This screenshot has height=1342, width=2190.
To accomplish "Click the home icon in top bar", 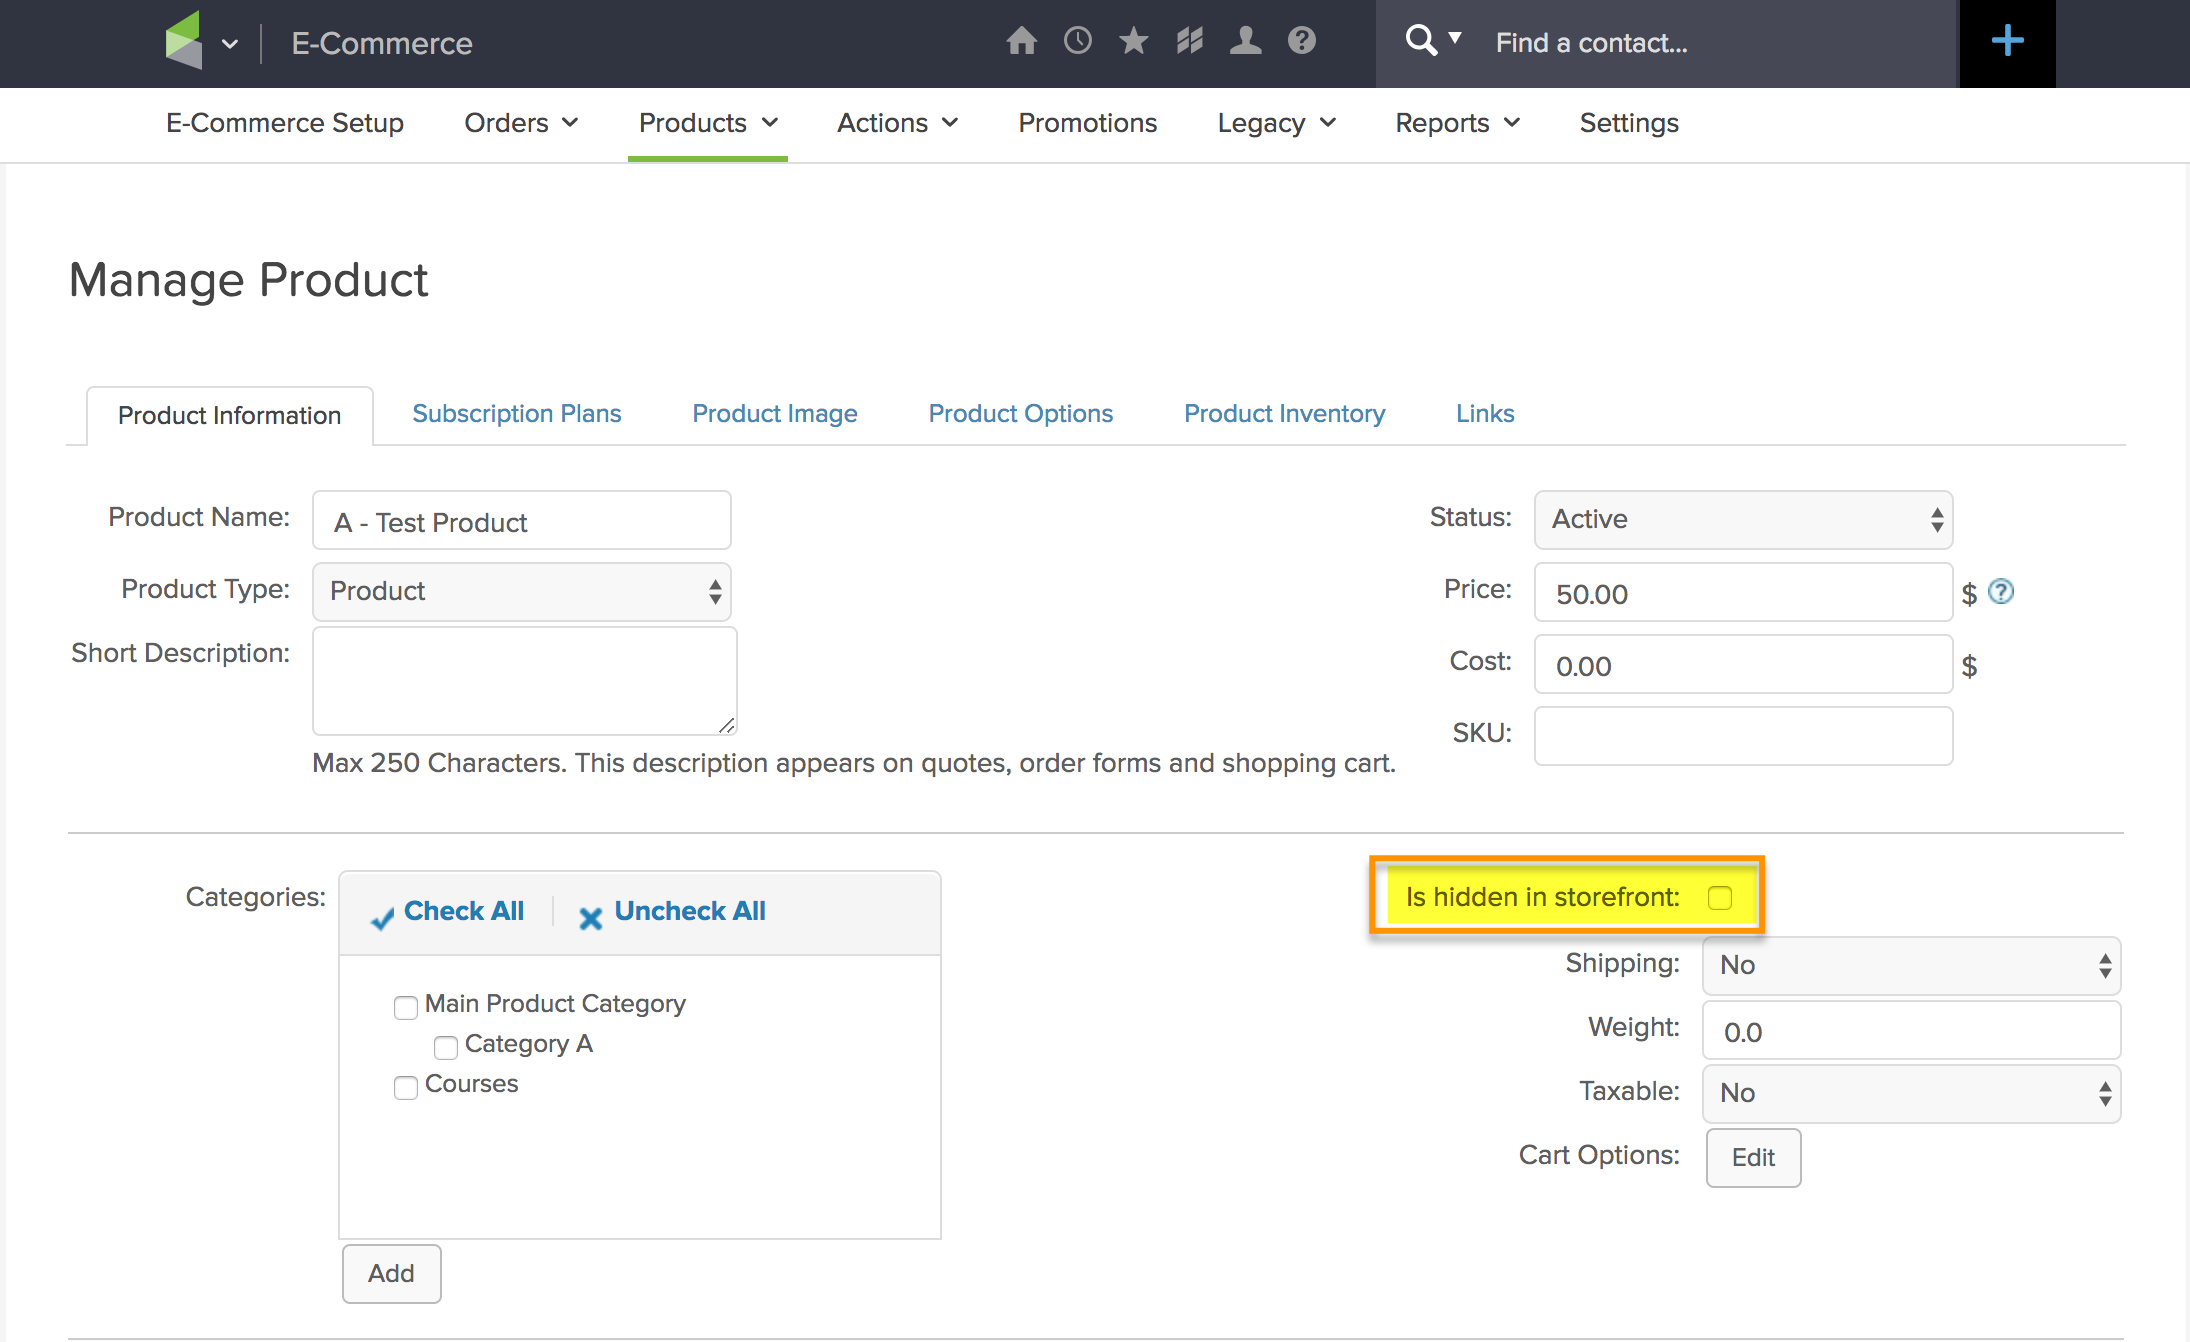I will click(x=1021, y=41).
